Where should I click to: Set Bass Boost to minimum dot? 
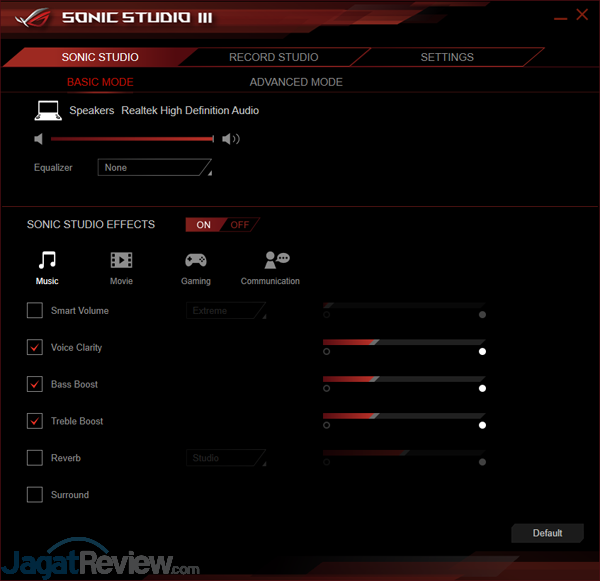click(326, 388)
